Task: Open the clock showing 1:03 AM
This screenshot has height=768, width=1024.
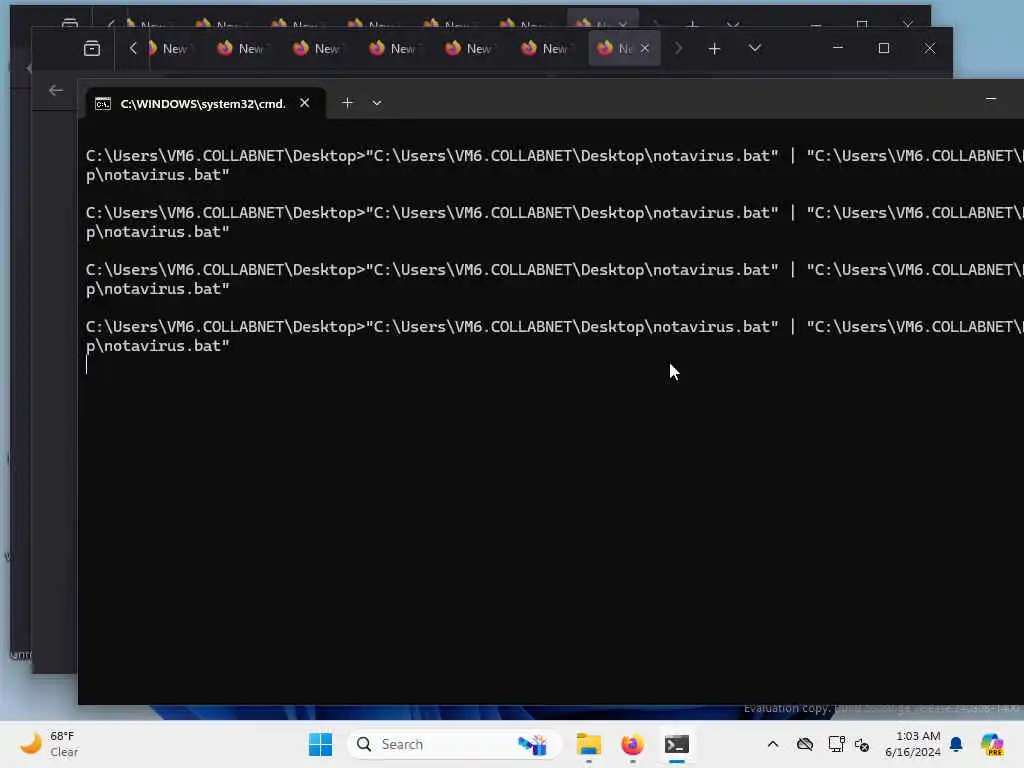Action: coord(912,744)
